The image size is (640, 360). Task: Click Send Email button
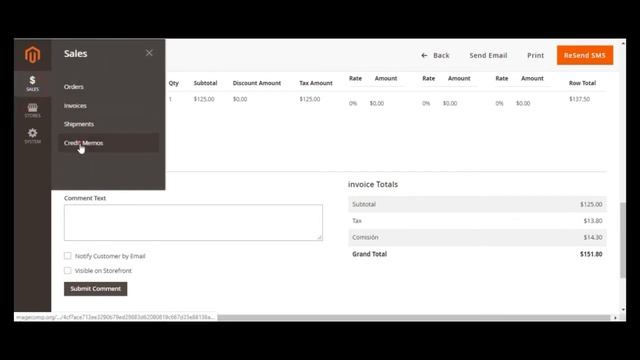(488, 55)
